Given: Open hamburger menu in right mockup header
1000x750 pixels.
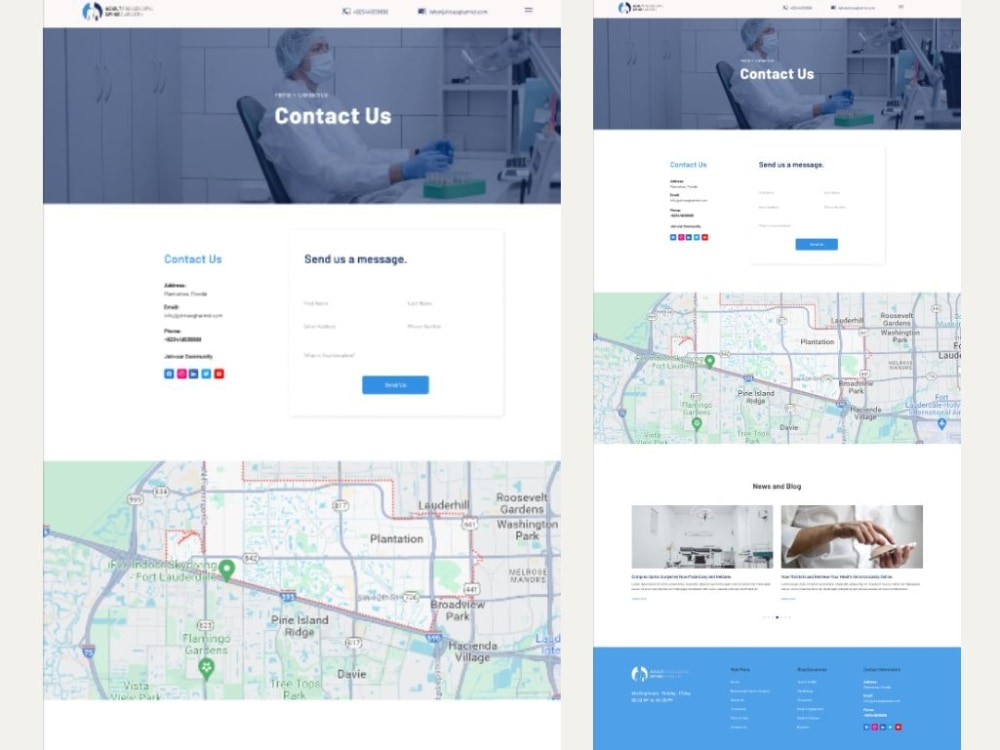Looking at the screenshot, I should (901, 7).
